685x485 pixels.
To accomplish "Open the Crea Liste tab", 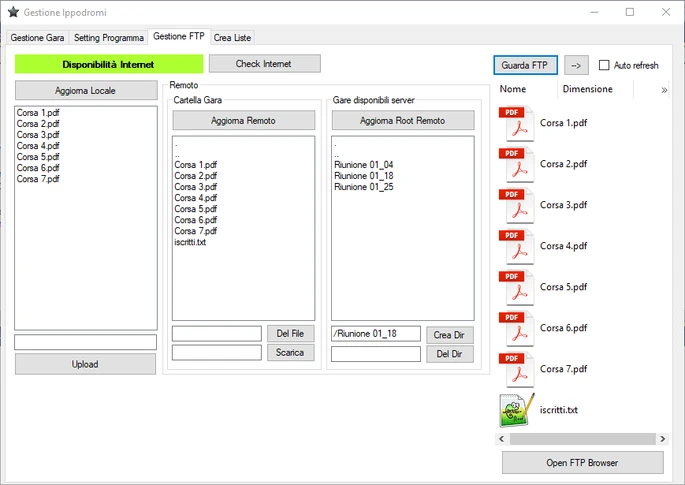I will coord(232,38).
